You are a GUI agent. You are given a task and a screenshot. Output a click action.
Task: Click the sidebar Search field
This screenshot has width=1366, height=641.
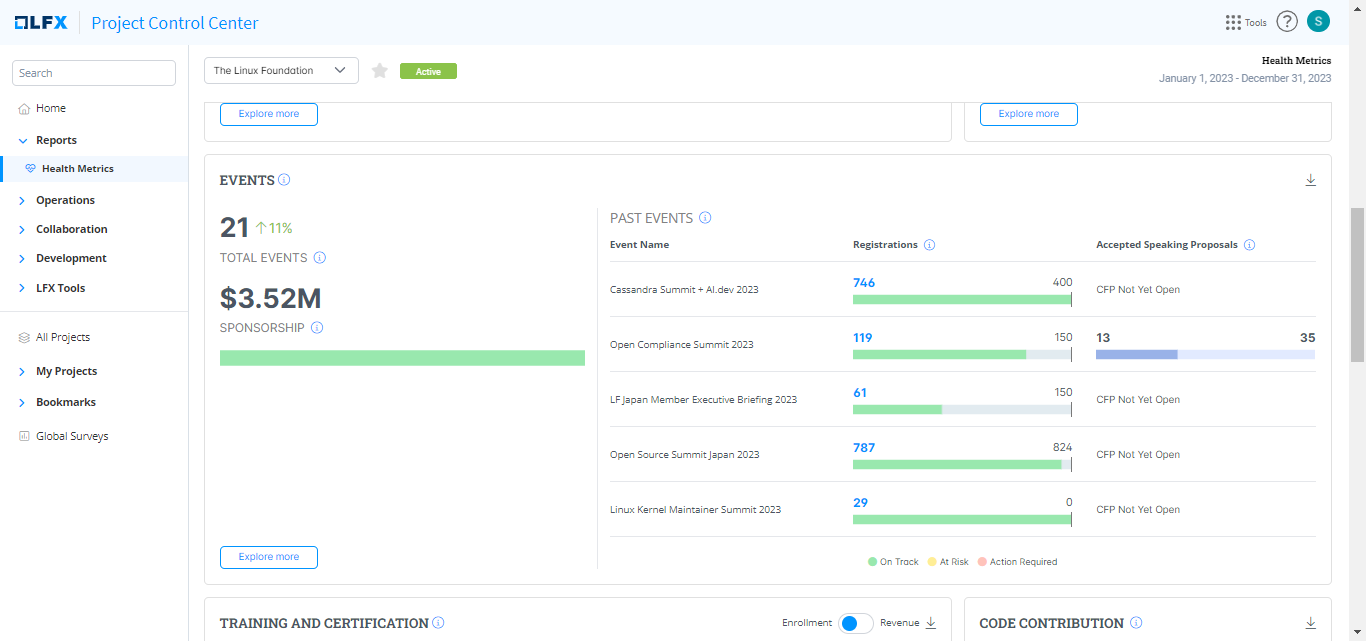(94, 73)
